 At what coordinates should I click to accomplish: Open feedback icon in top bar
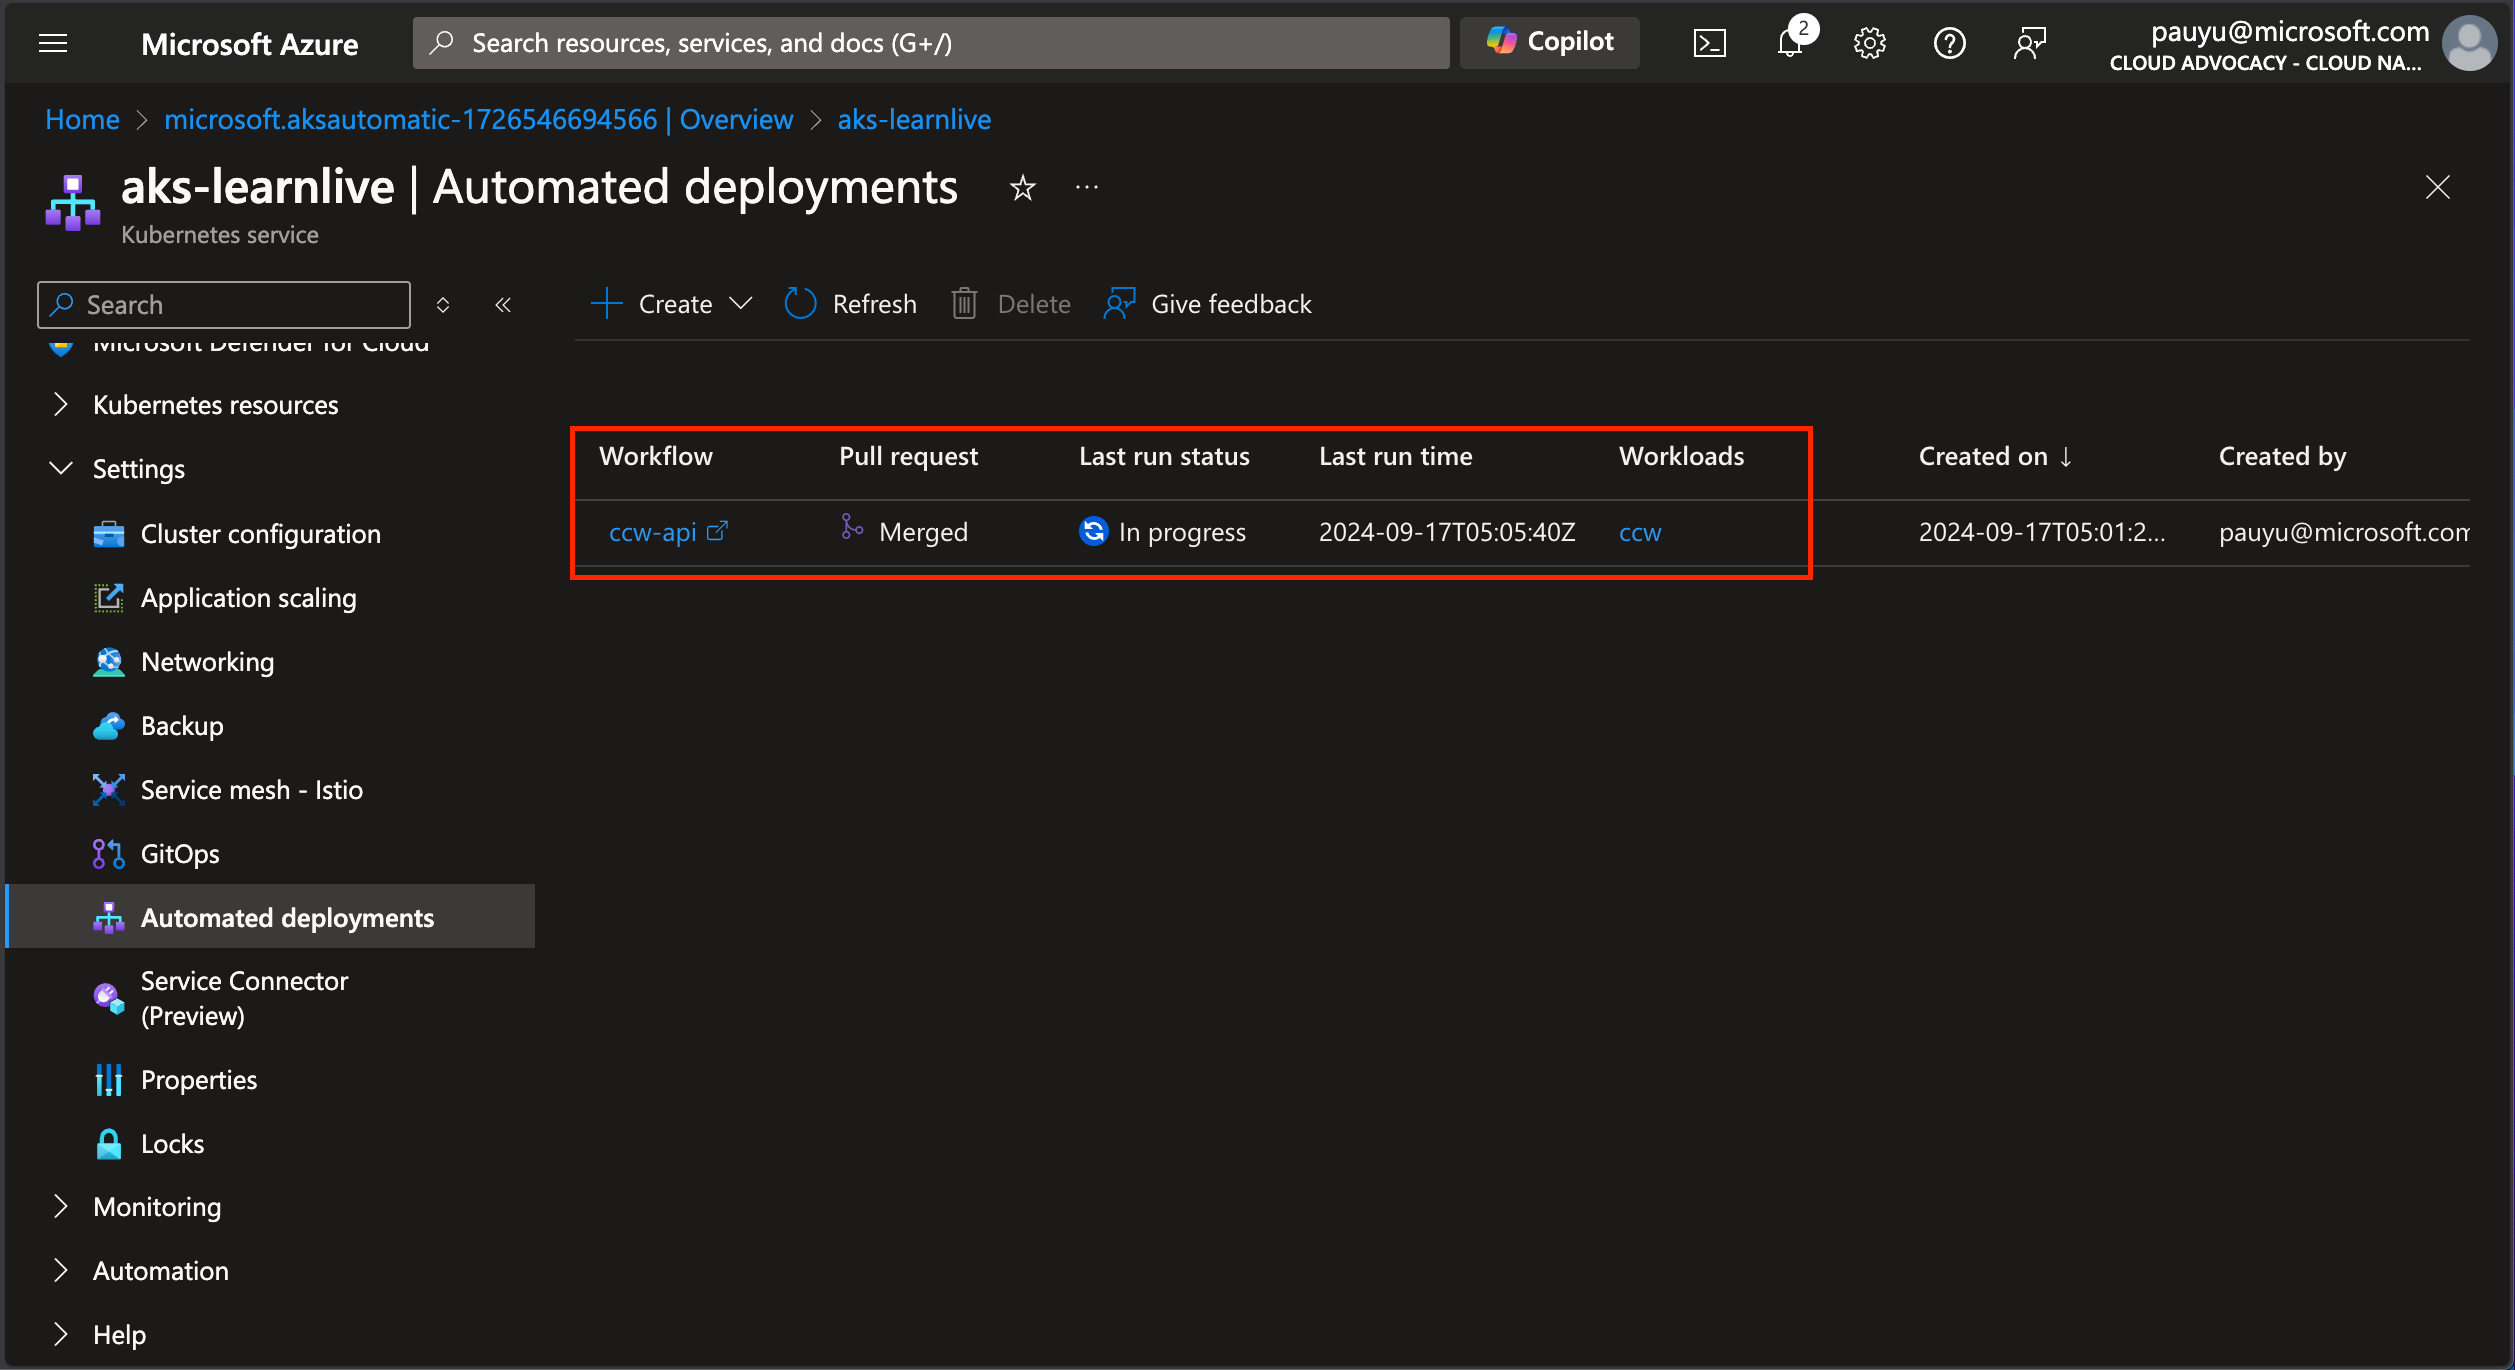pos(2029,43)
